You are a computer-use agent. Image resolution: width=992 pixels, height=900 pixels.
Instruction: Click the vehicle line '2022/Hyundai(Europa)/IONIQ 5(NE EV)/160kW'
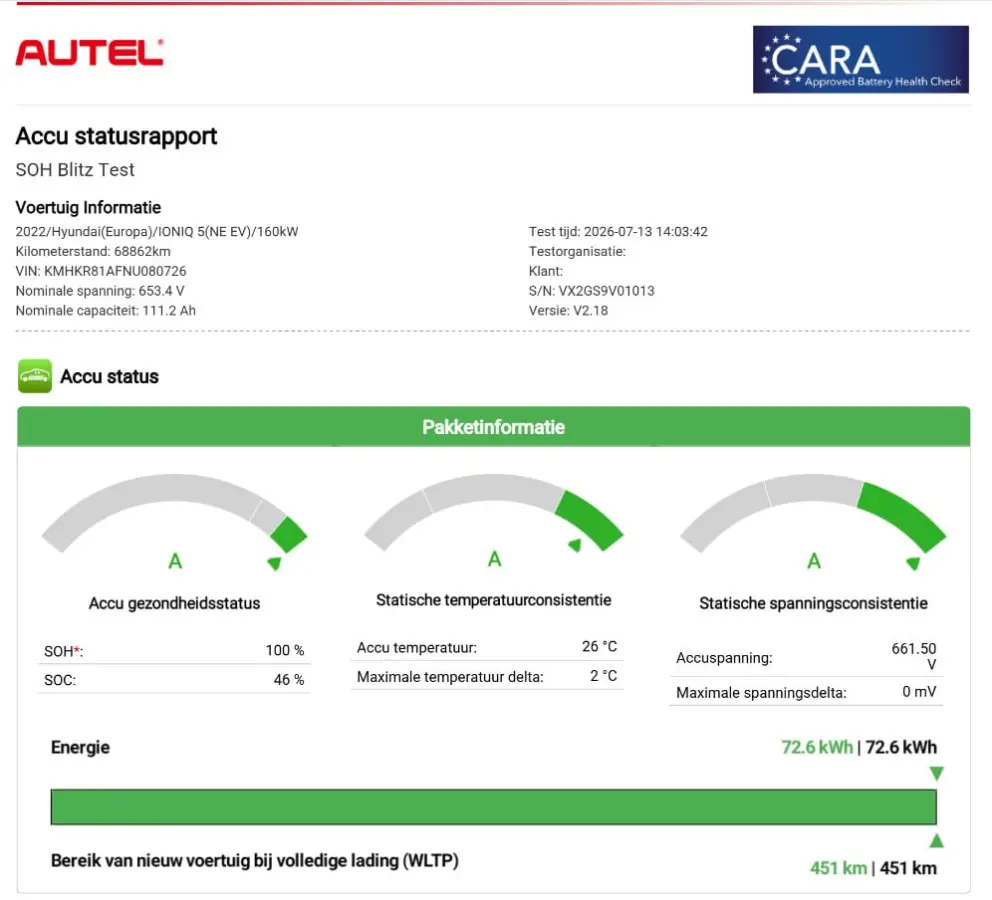[x=157, y=231]
